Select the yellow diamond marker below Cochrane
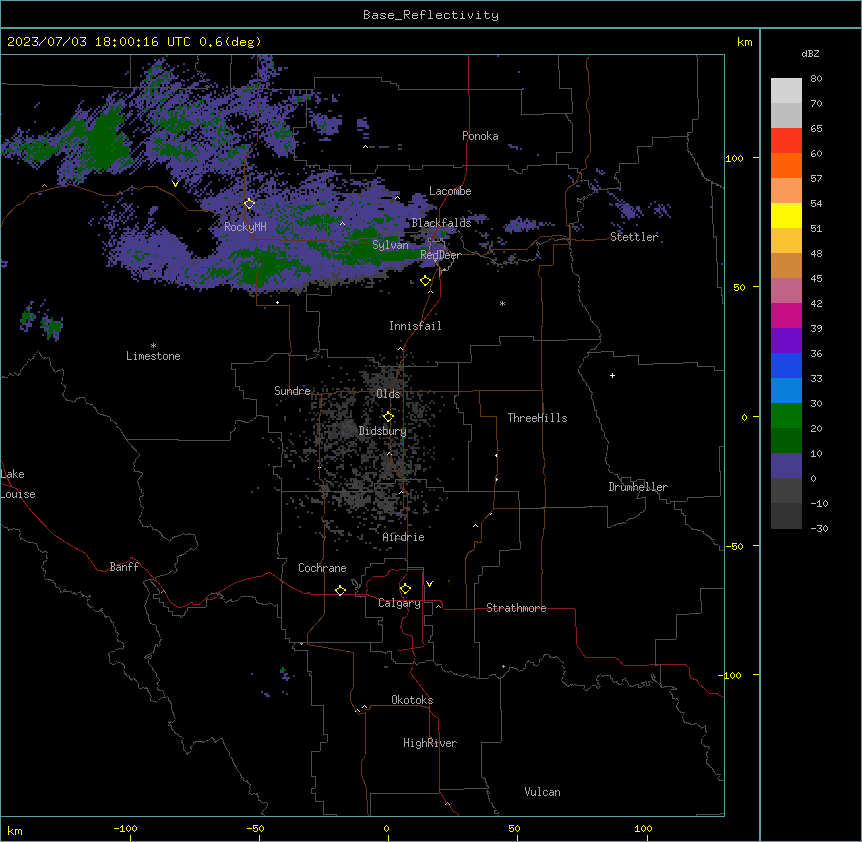Viewport: 862px width, 842px height. [x=340, y=590]
